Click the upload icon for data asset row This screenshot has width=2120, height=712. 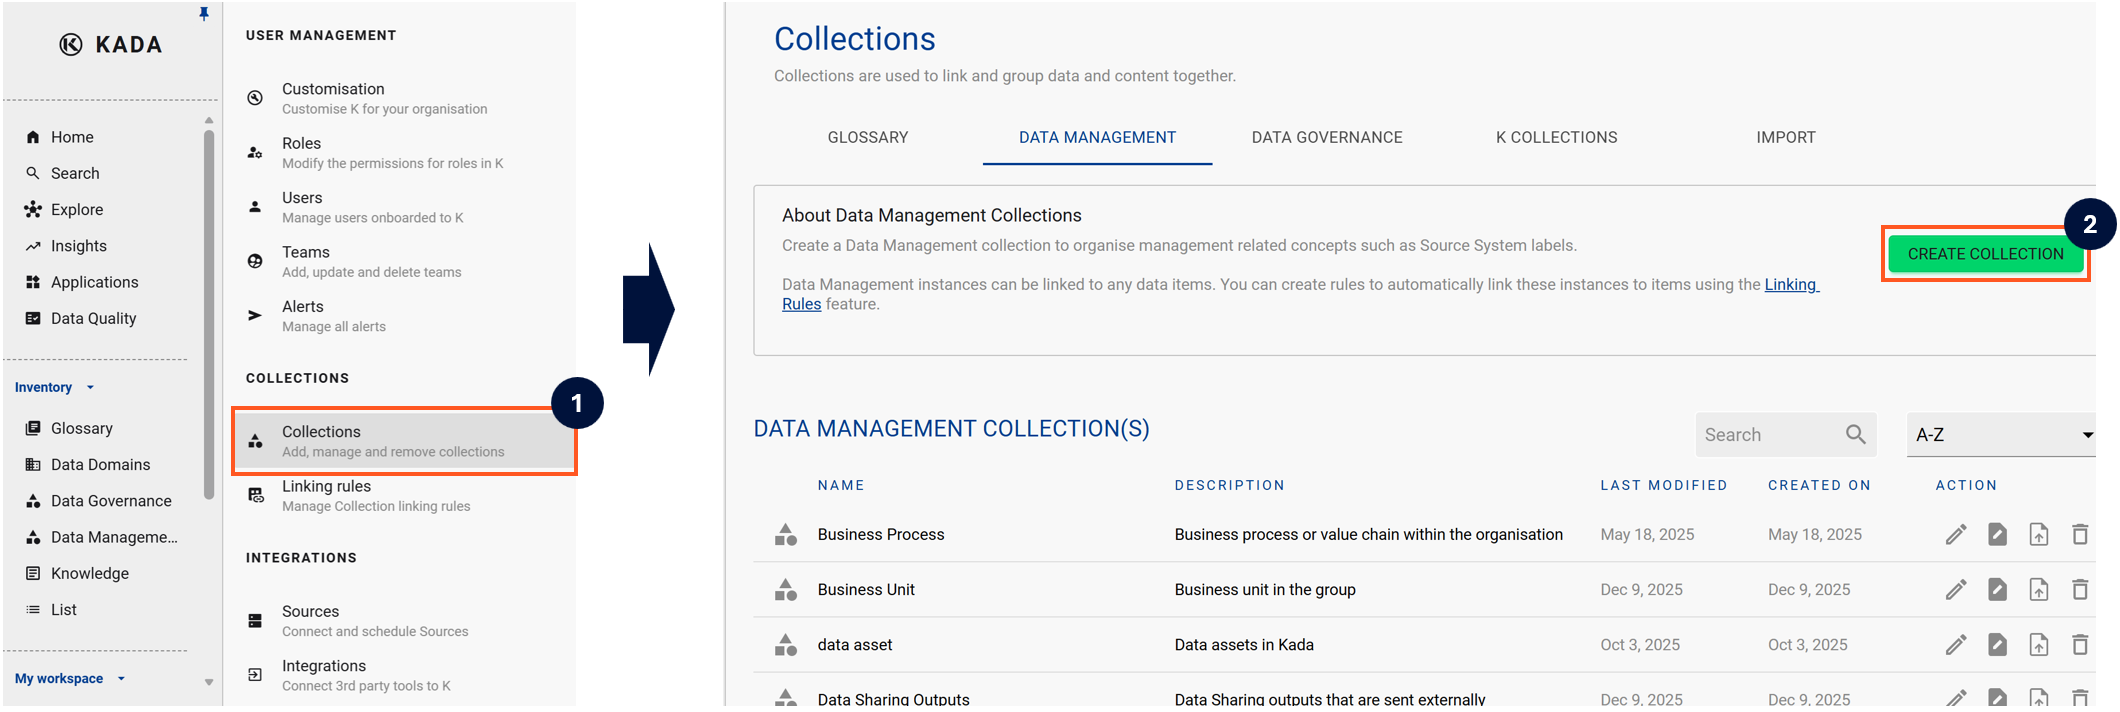[2038, 645]
